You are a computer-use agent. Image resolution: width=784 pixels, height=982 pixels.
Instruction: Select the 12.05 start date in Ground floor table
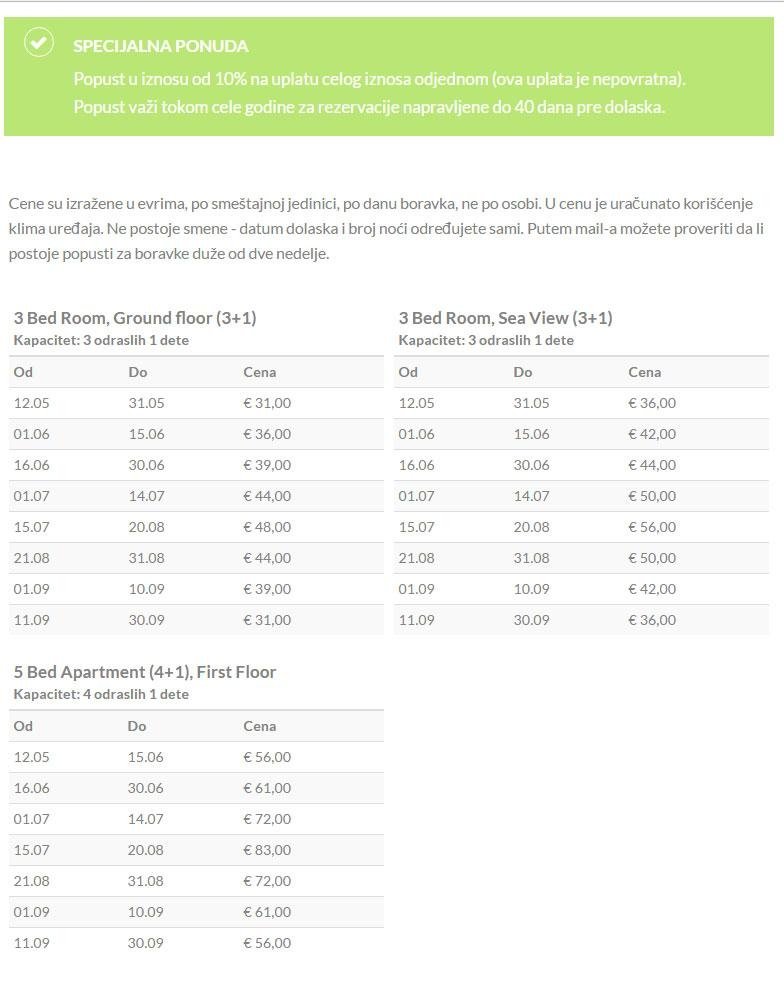31,403
